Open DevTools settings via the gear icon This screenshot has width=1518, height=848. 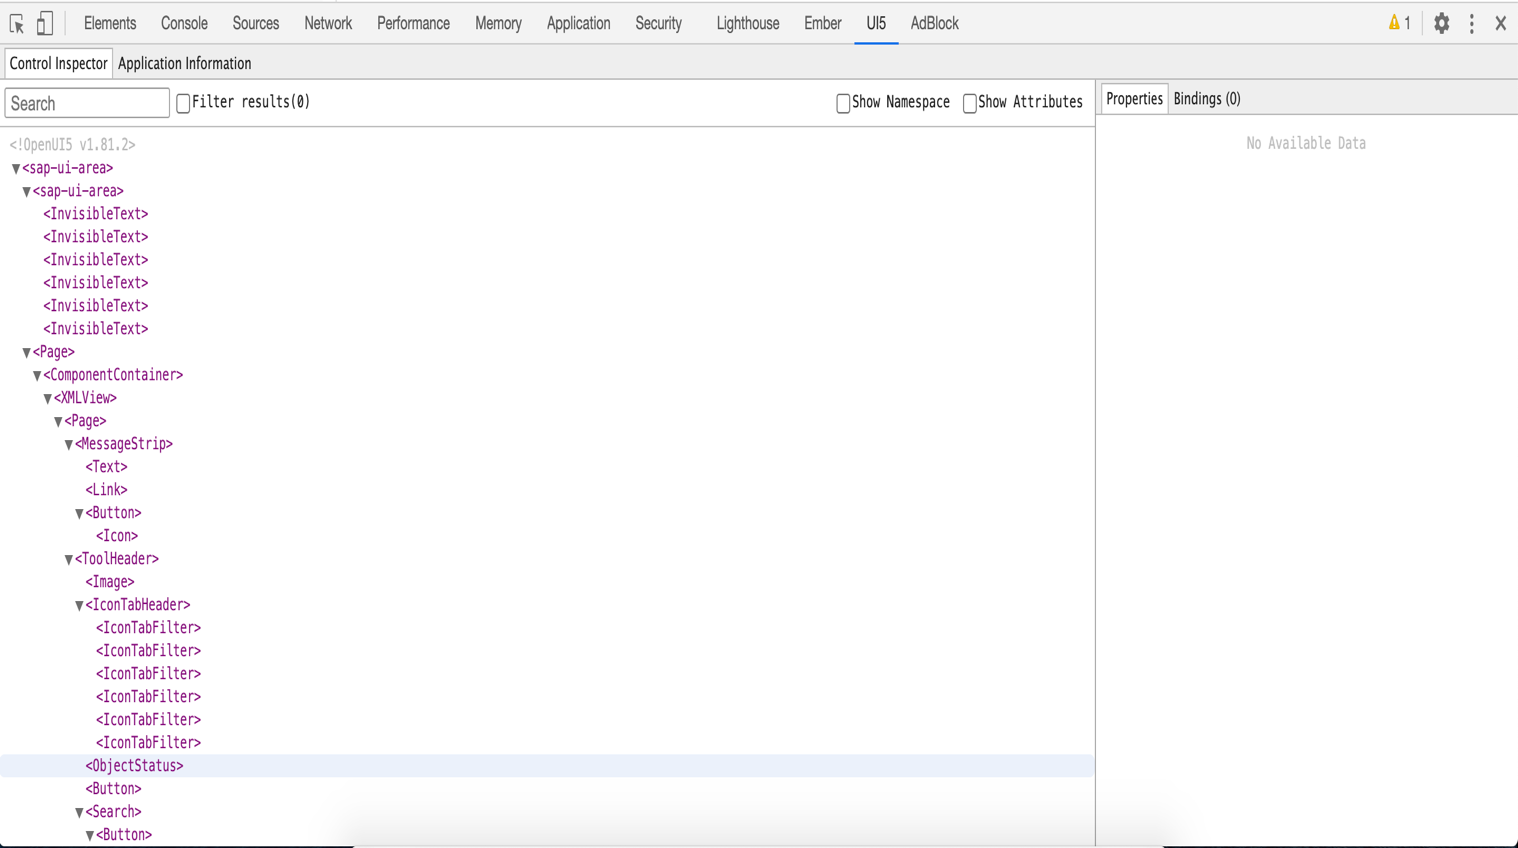point(1441,23)
